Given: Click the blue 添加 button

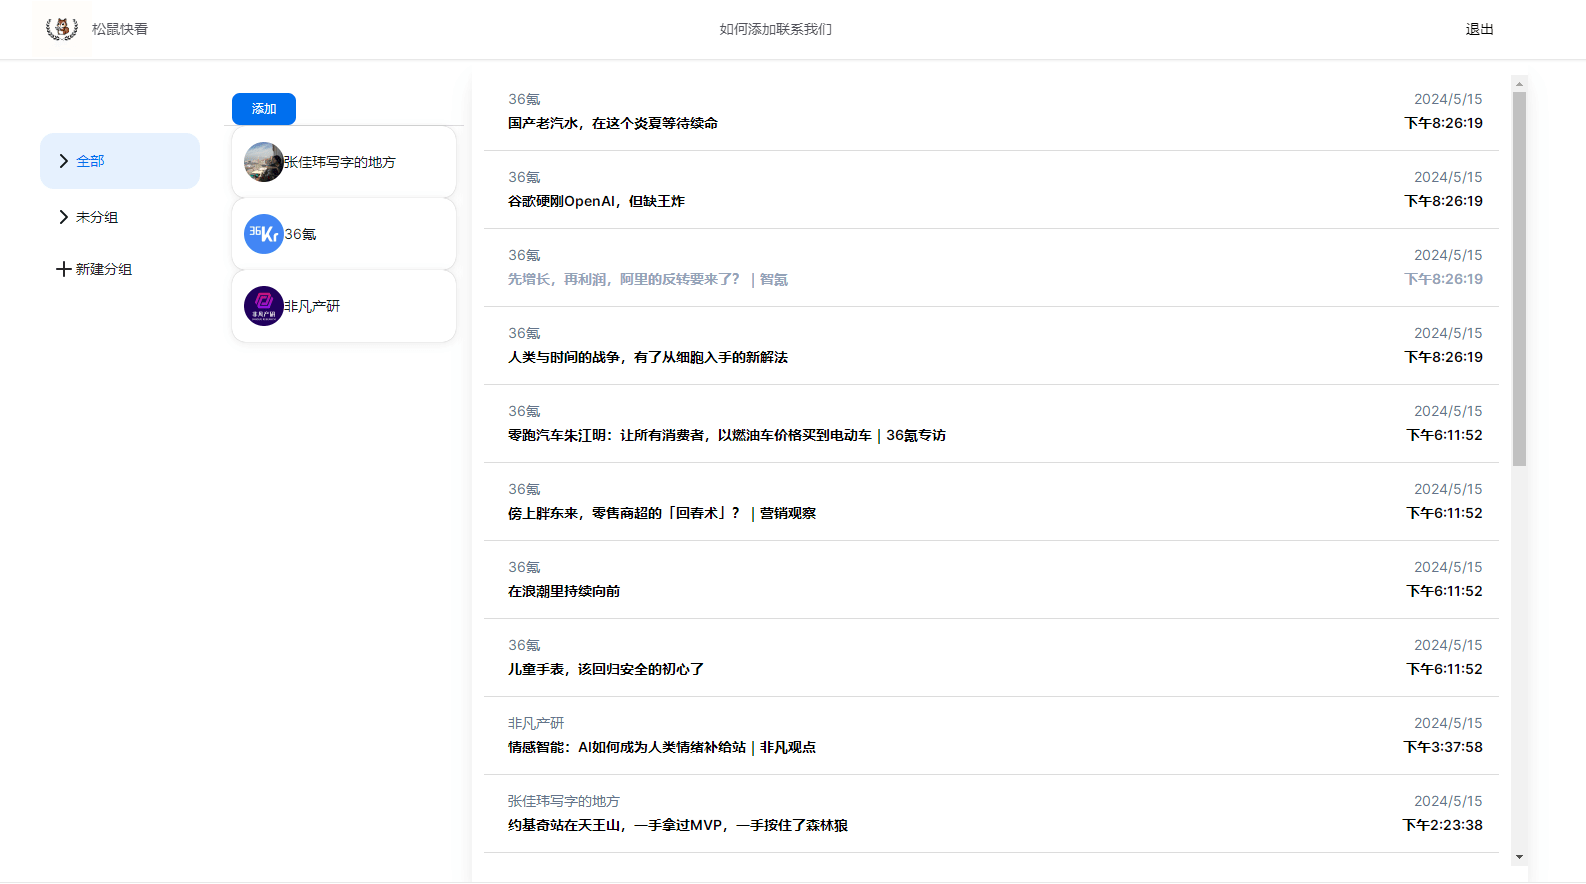Looking at the screenshot, I should click(x=264, y=109).
